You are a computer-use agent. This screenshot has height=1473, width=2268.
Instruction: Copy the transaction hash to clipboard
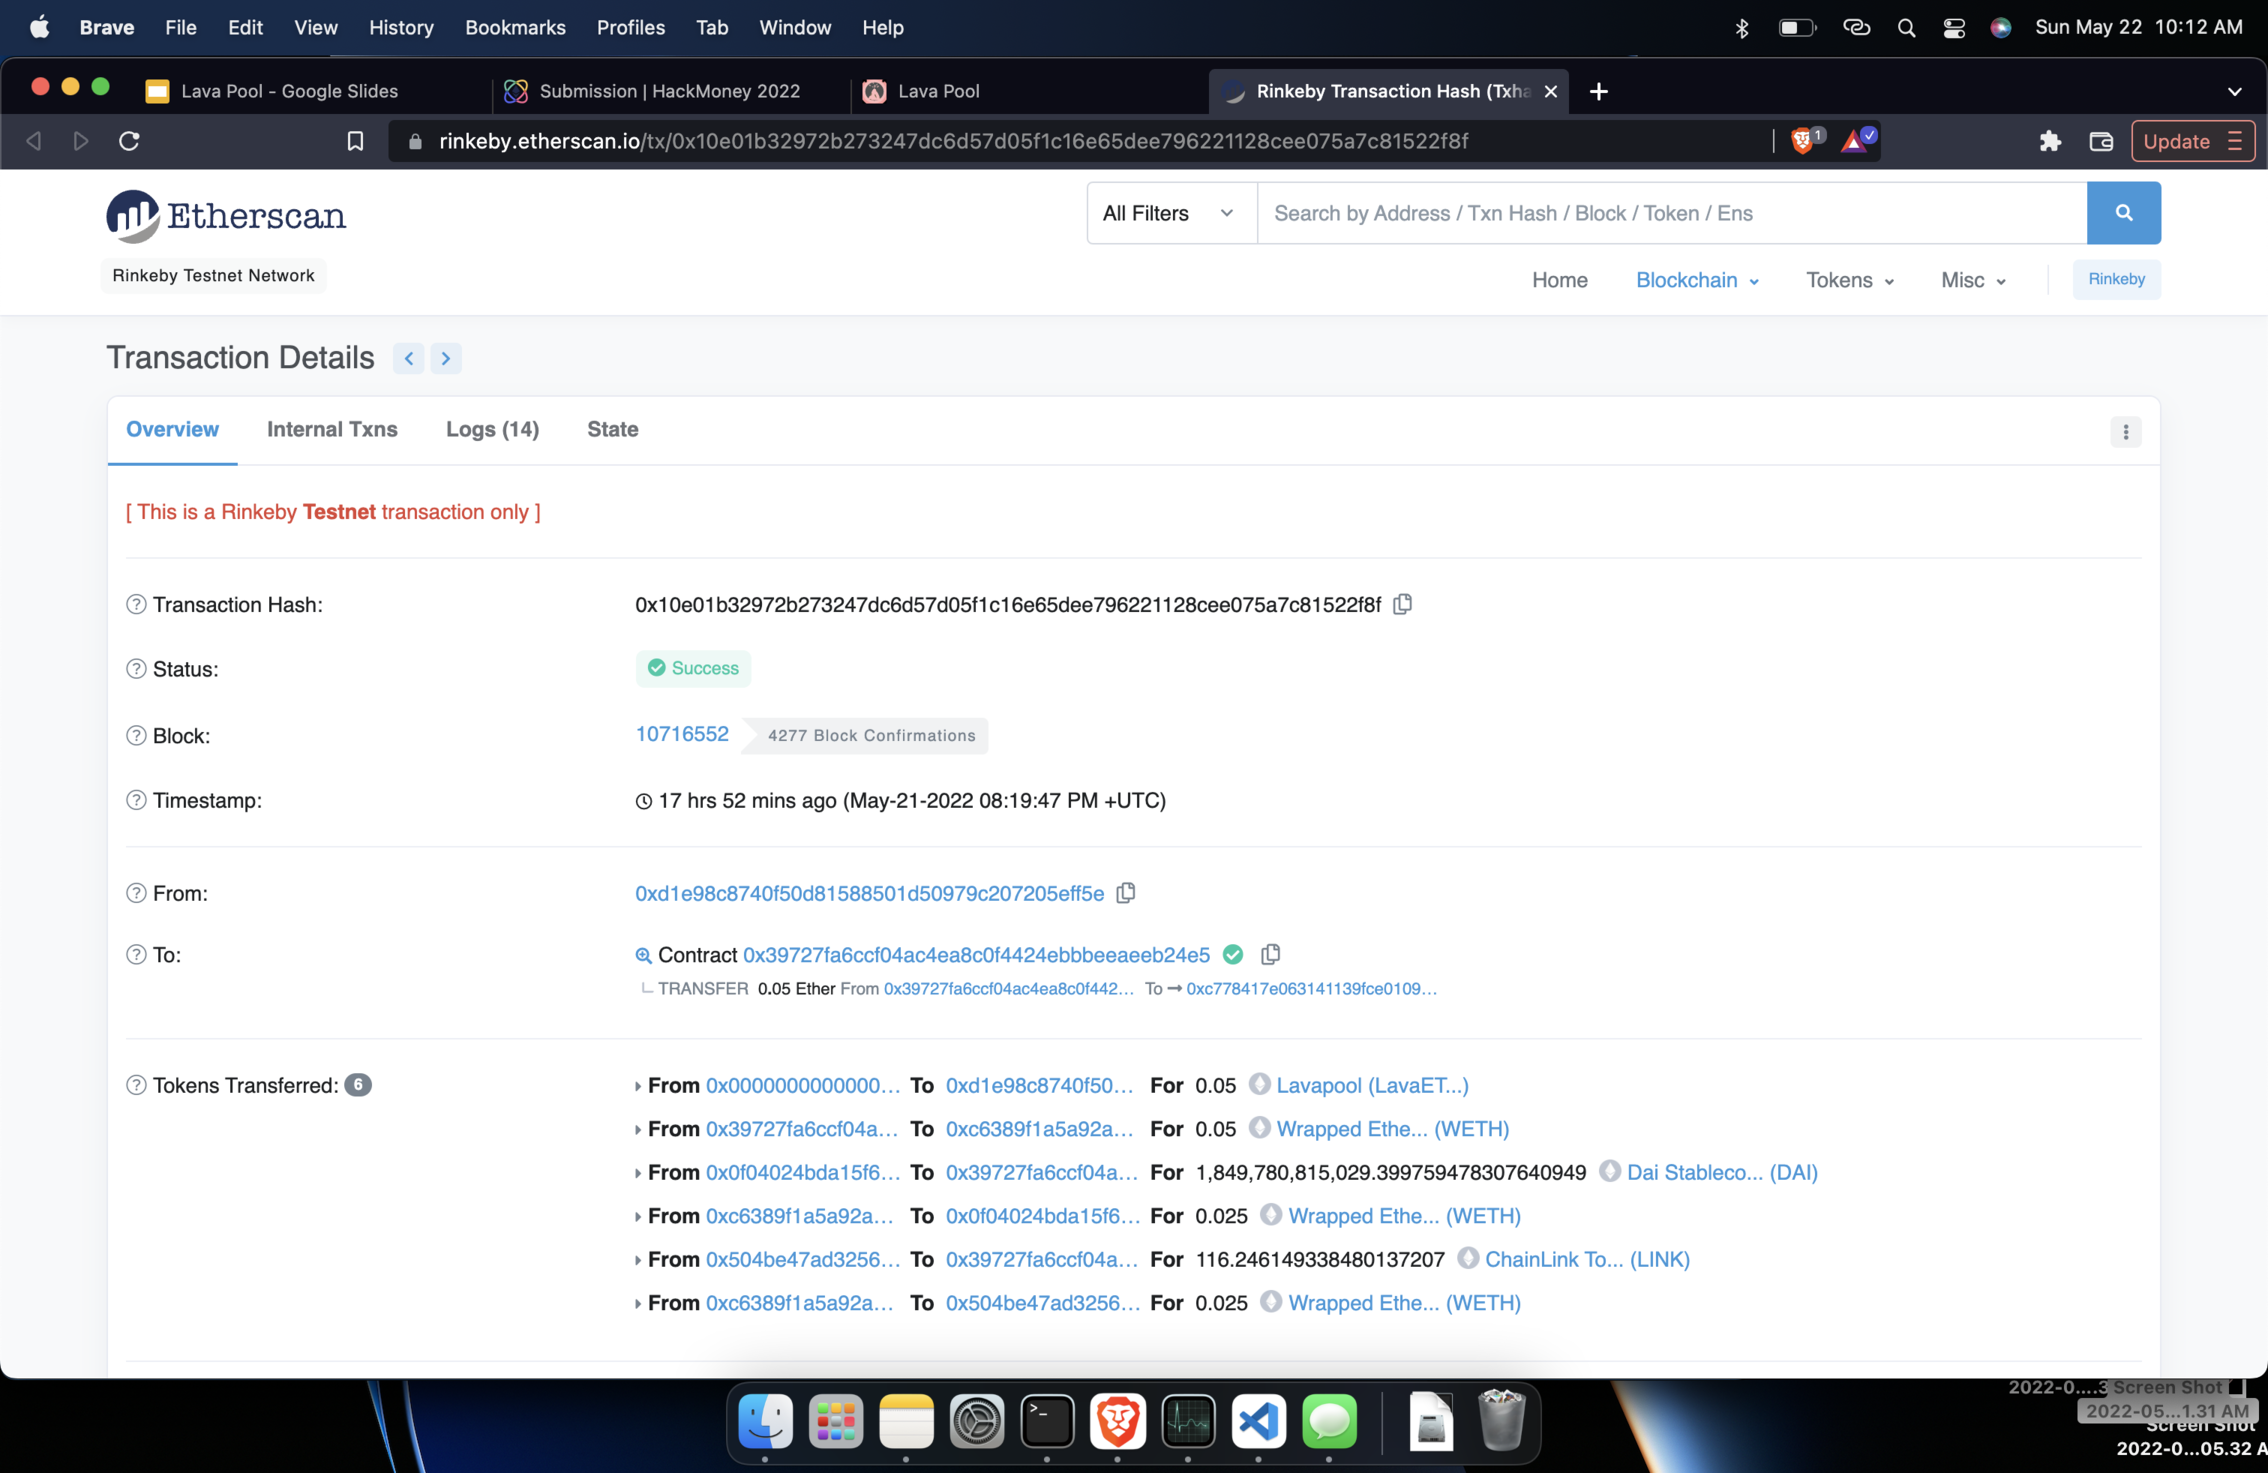click(1402, 604)
